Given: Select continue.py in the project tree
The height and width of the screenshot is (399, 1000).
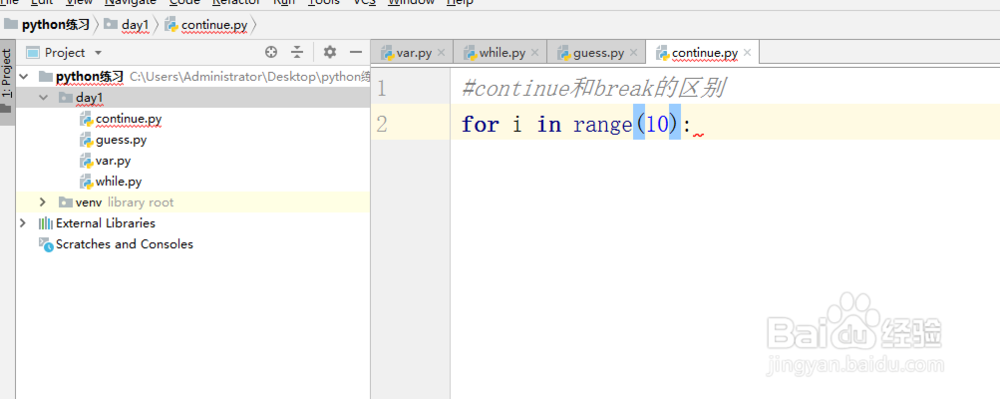Looking at the screenshot, I should coord(128,119).
